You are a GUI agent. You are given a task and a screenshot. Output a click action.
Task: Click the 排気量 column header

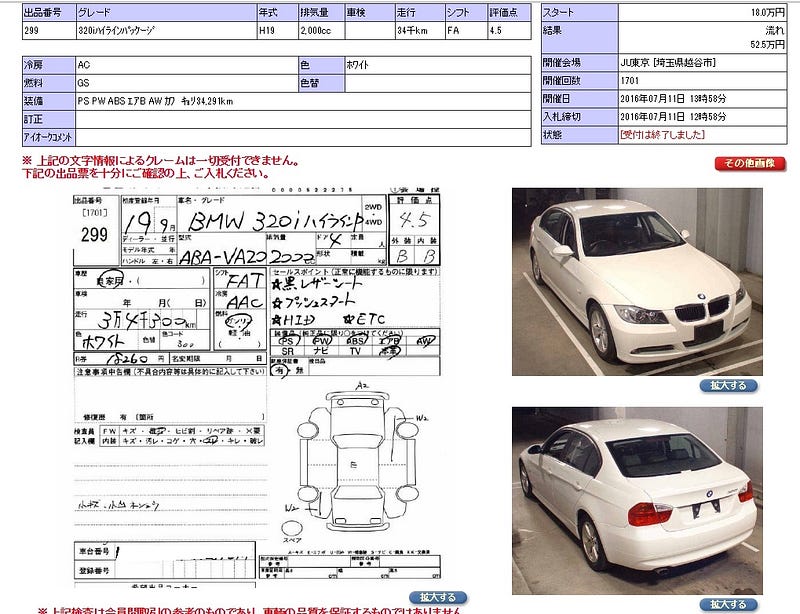pyautogui.click(x=321, y=12)
